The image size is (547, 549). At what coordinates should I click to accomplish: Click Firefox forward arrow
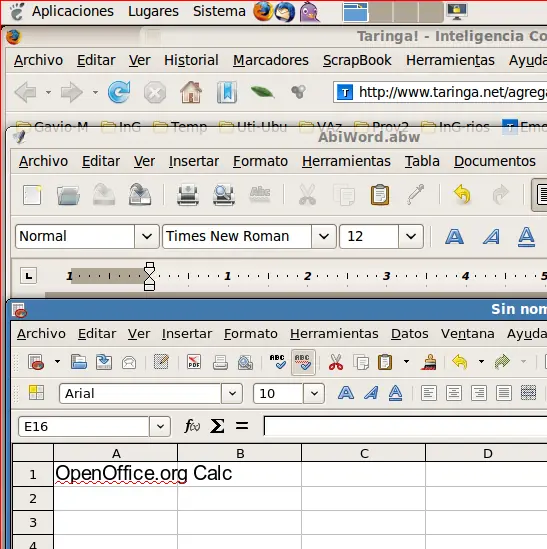[x=72, y=92]
